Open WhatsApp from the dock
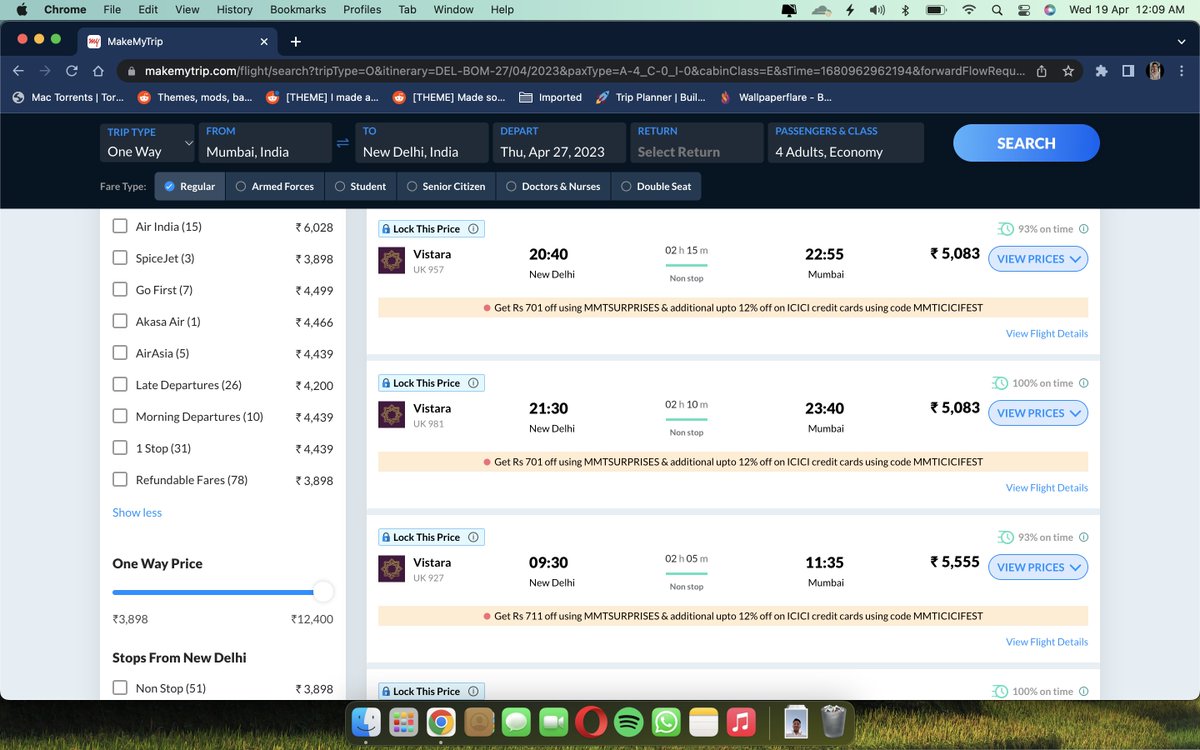 click(x=666, y=721)
